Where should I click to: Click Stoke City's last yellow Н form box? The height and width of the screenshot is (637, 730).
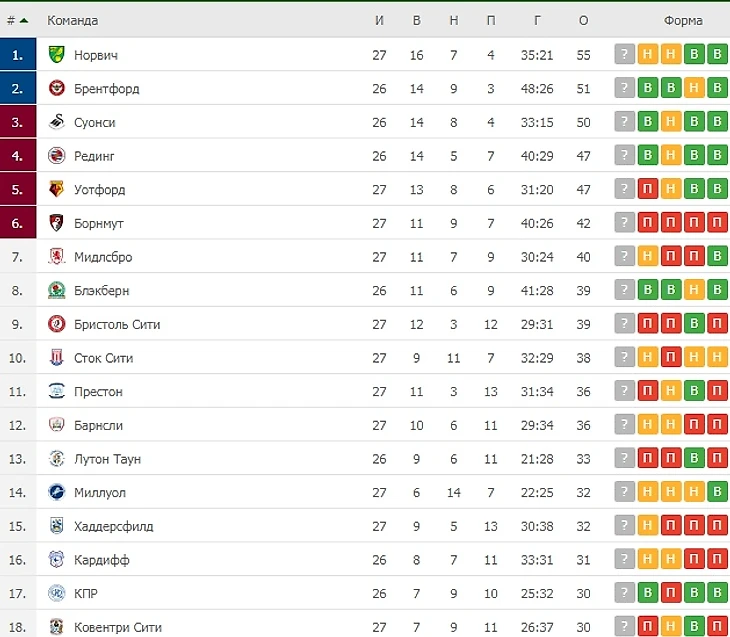pos(717,358)
